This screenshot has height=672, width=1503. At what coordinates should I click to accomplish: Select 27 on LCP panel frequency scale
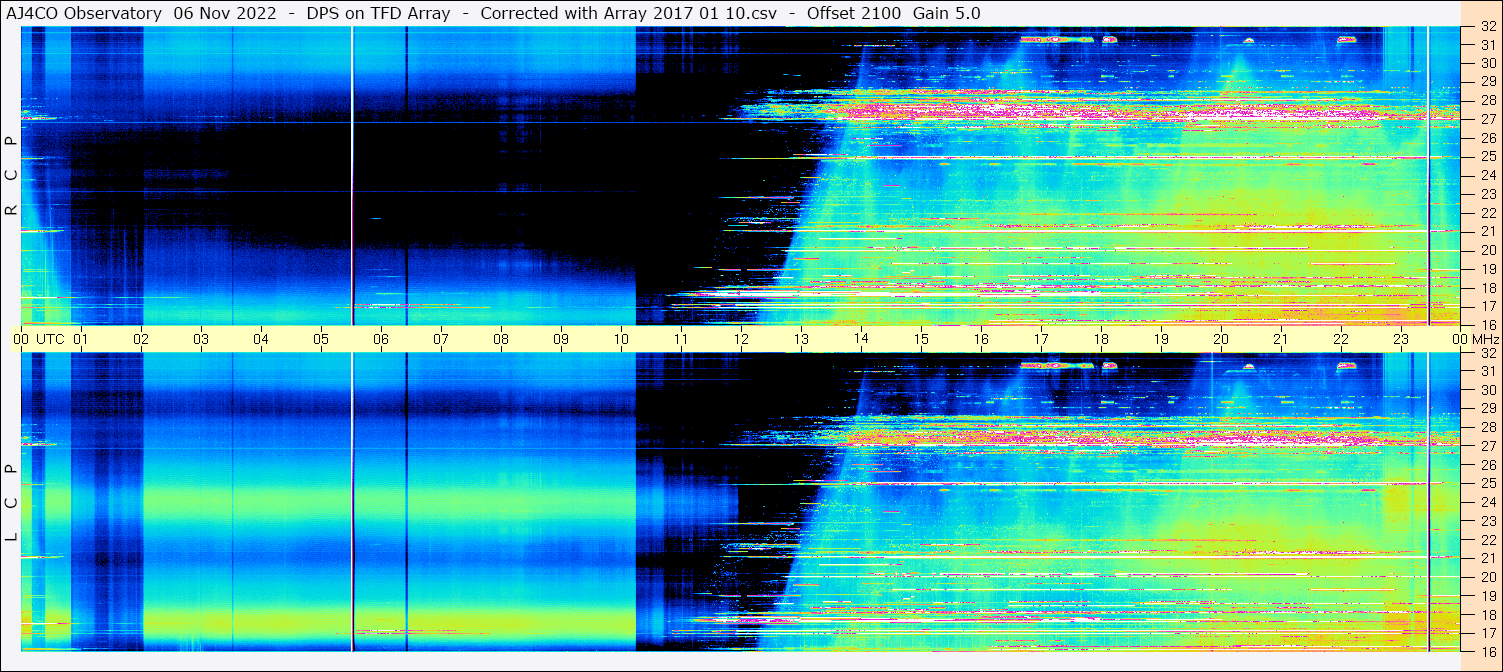[x=1487, y=446]
